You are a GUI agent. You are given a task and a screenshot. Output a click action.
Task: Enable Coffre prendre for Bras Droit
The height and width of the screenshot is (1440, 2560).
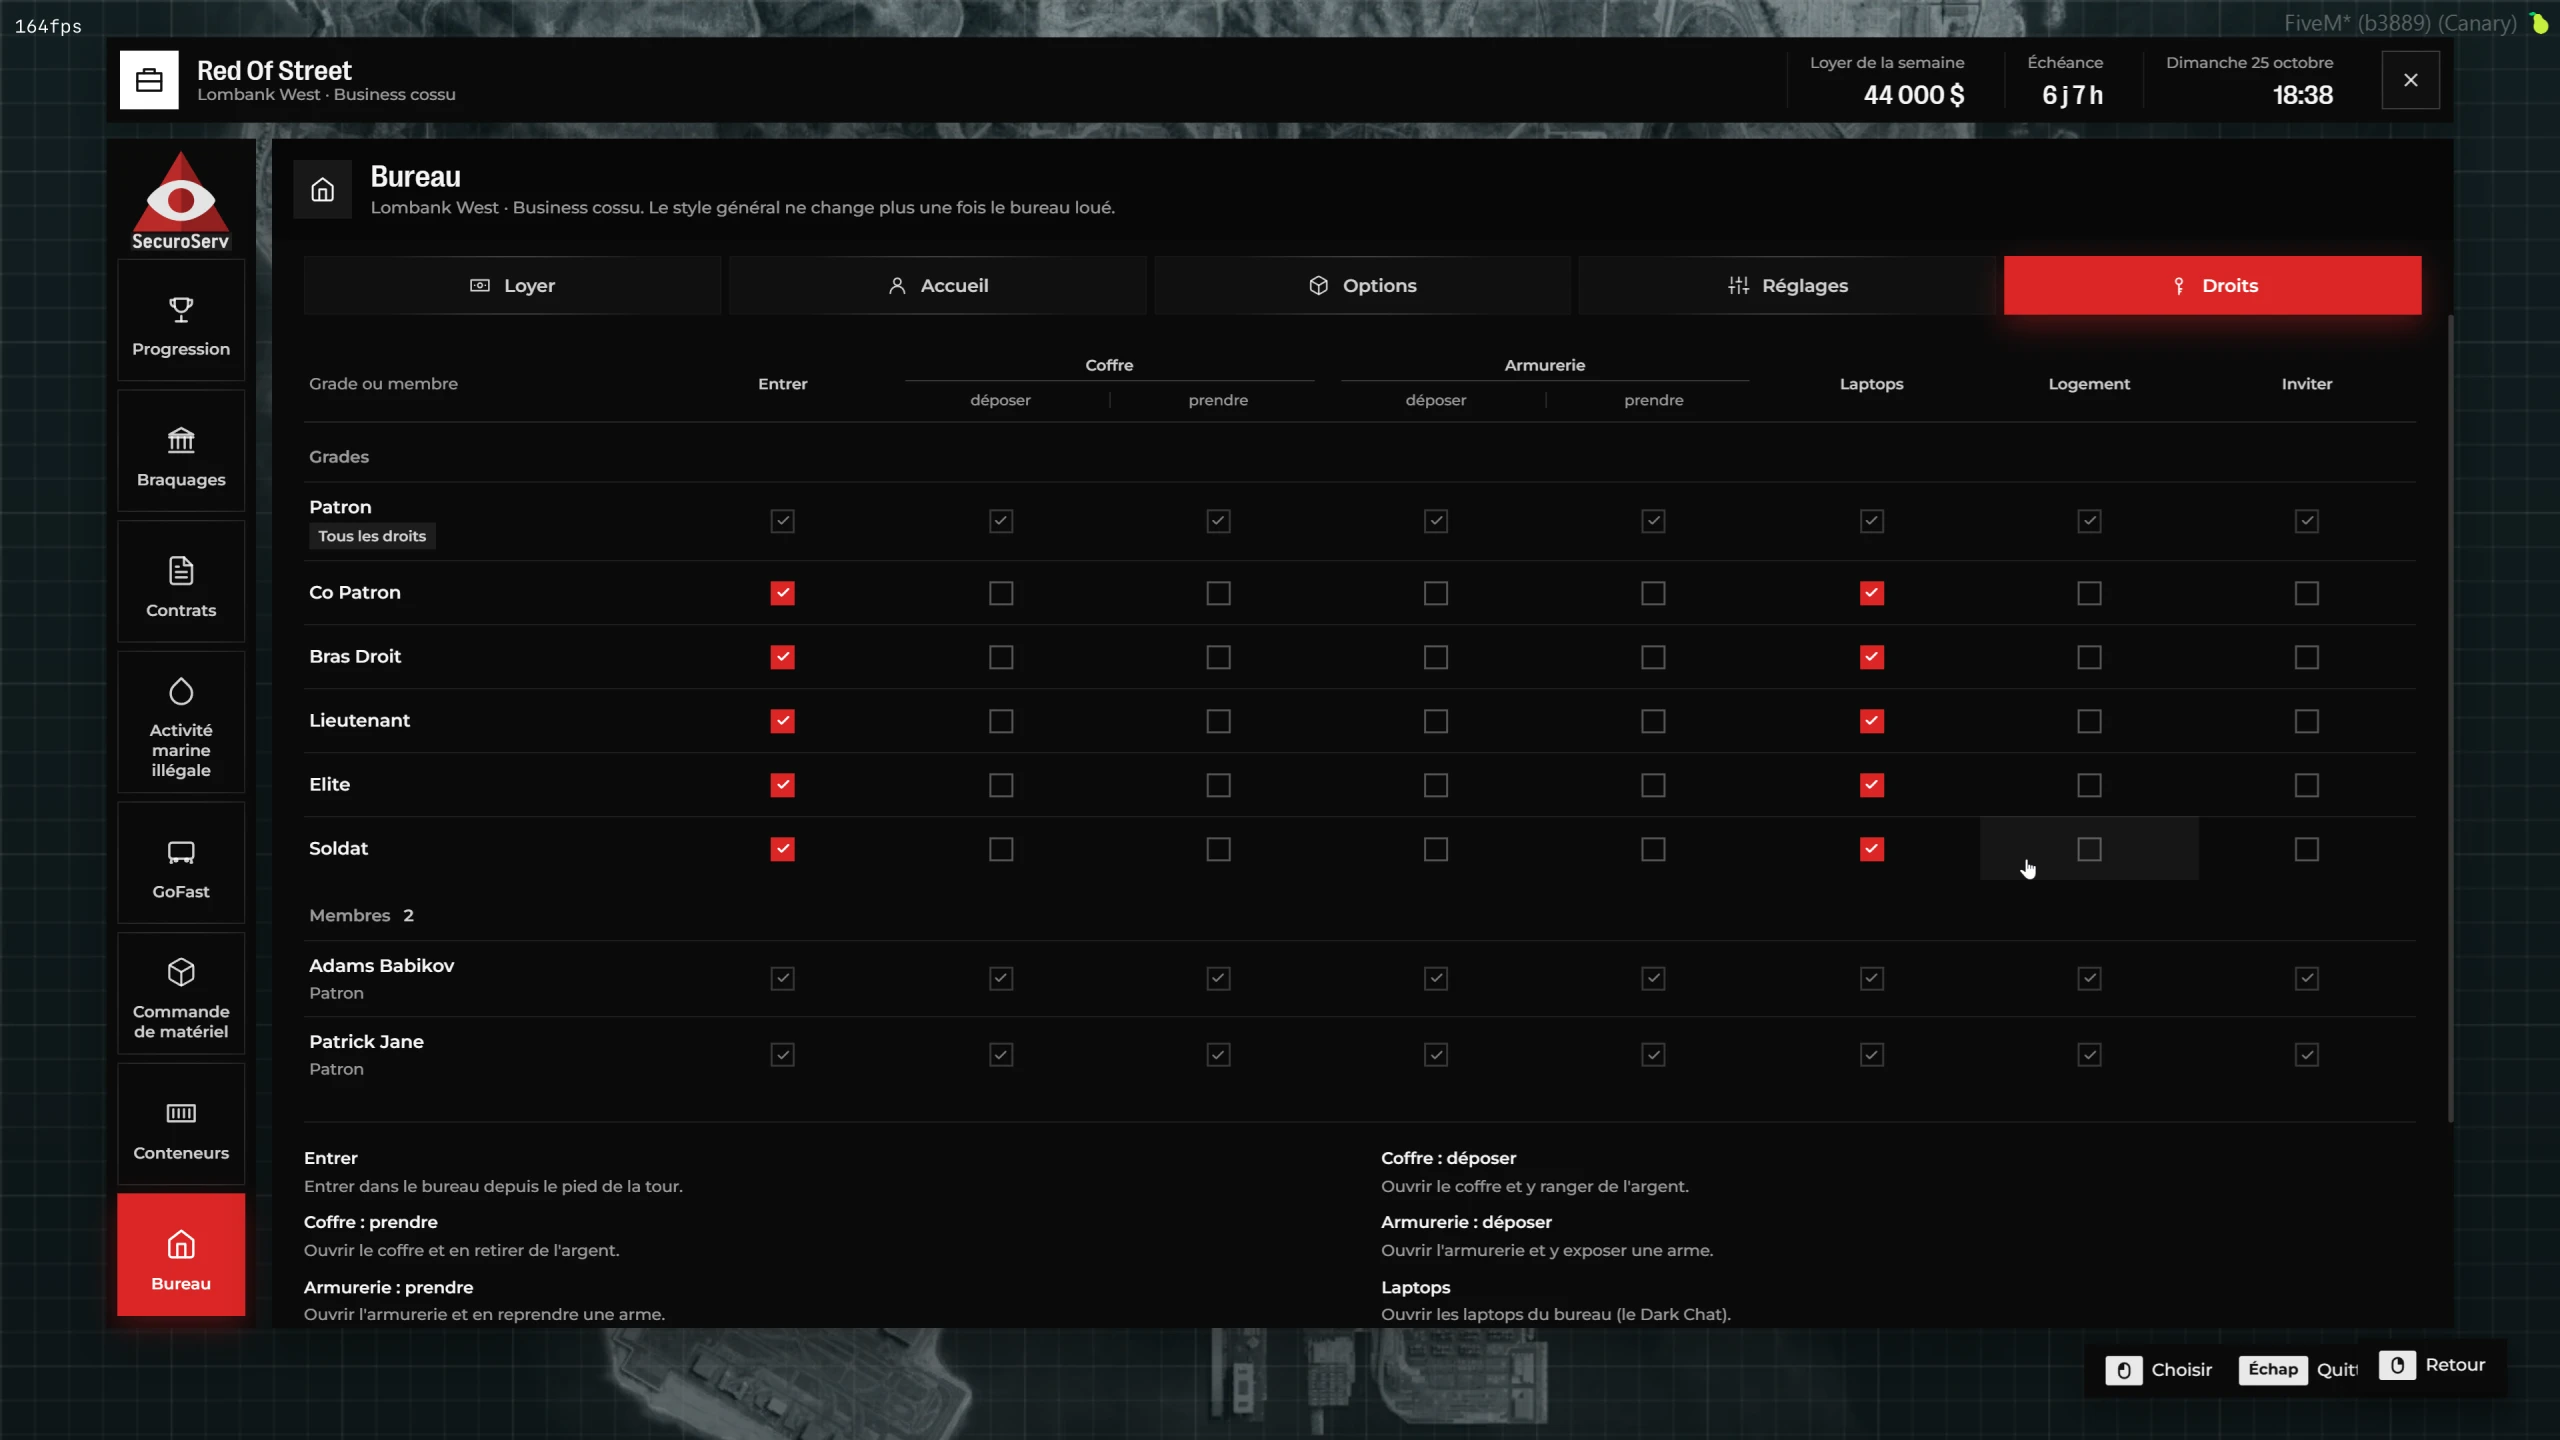tap(1218, 657)
